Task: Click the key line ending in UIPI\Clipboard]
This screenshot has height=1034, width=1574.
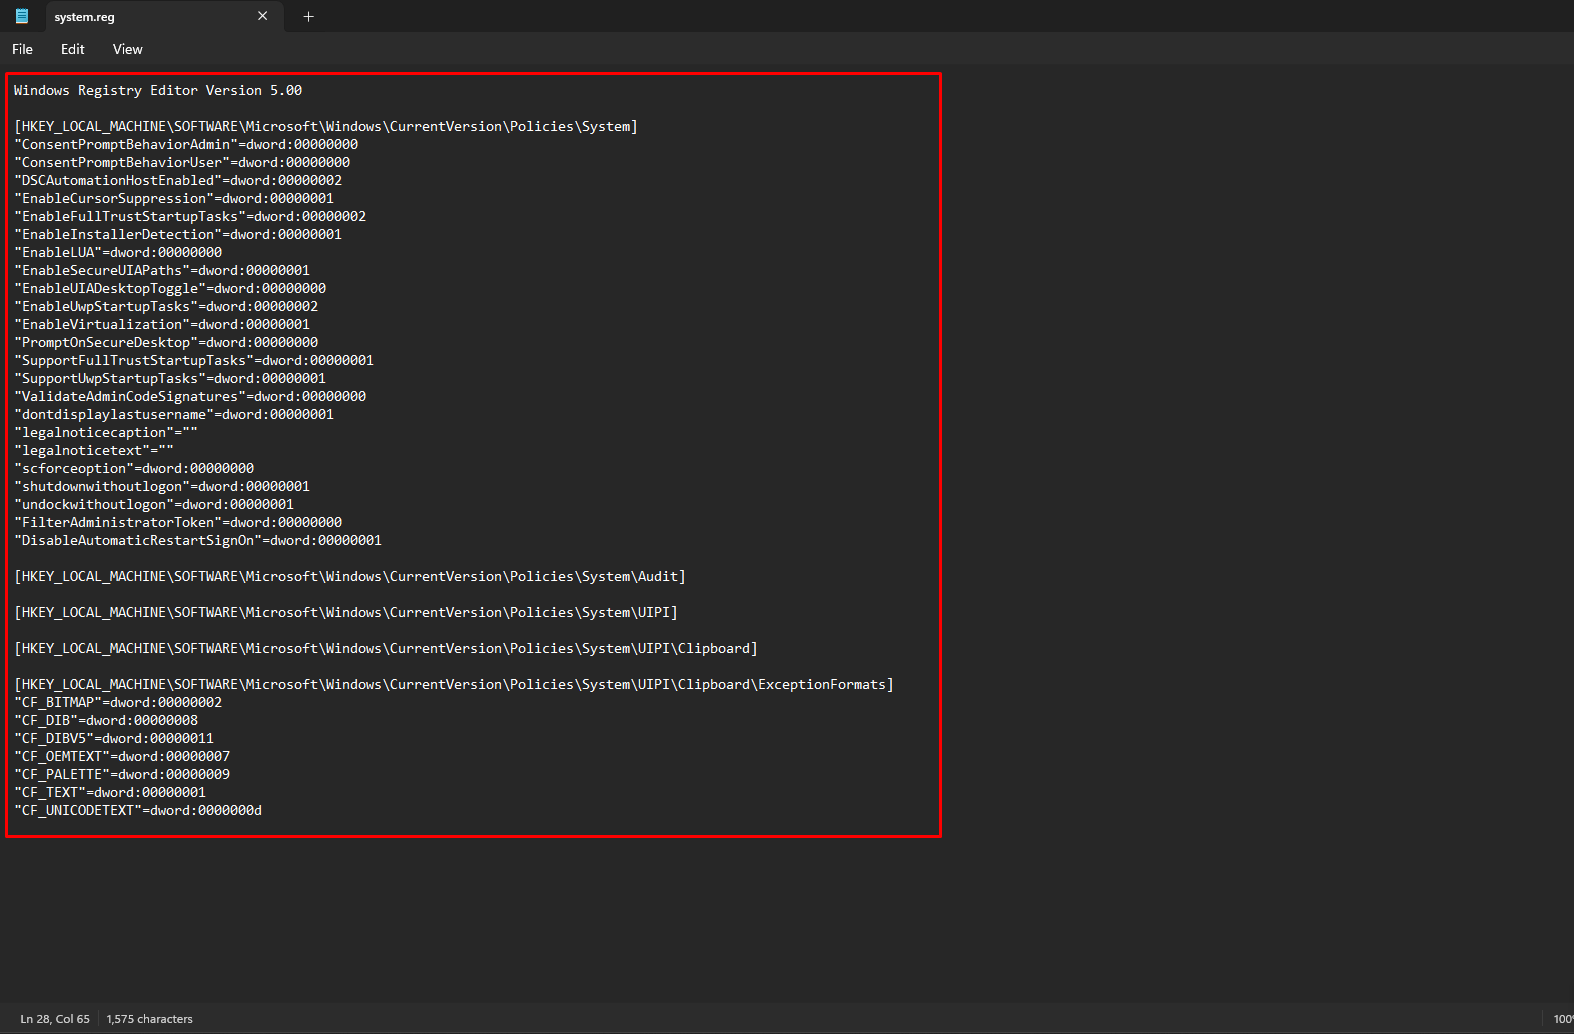Action: point(386,648)
